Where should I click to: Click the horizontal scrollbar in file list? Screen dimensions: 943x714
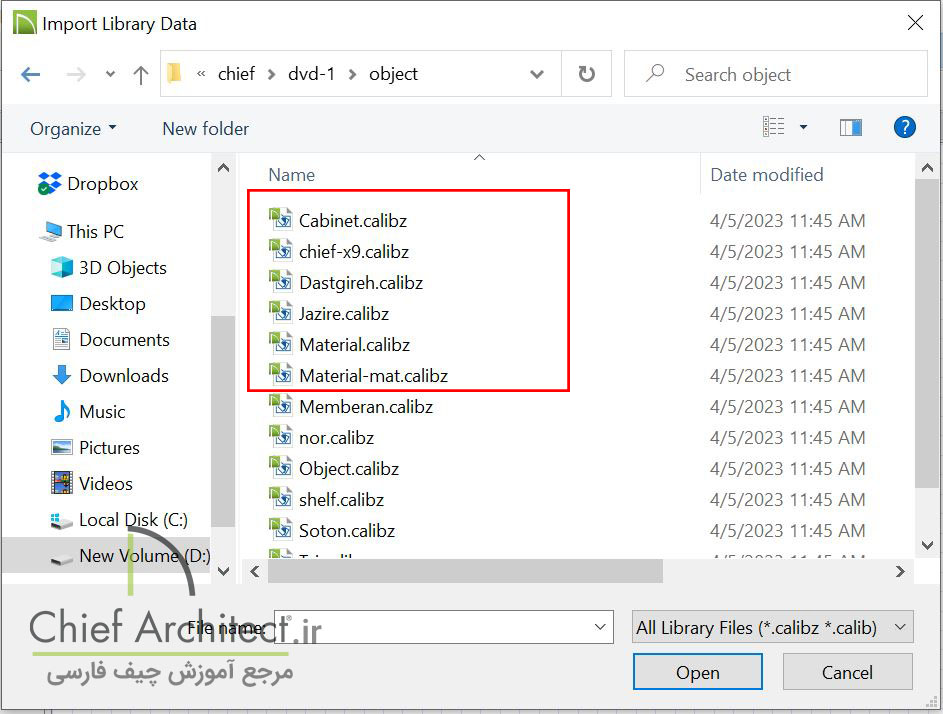coord(465,571)
